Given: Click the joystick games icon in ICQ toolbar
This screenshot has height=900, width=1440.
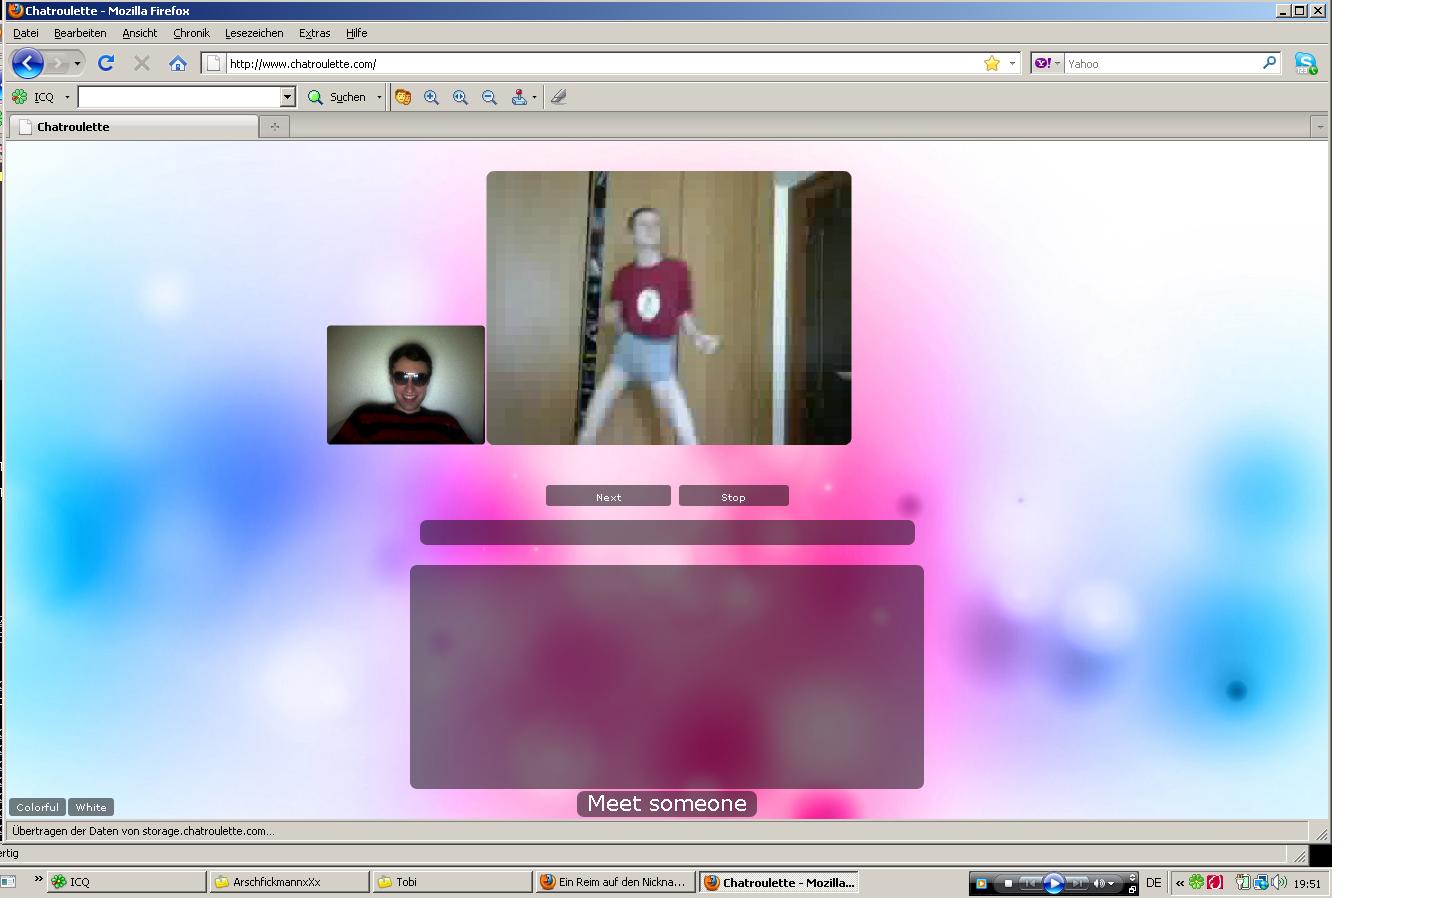Looking at the screenshot, I should [518, 97].
